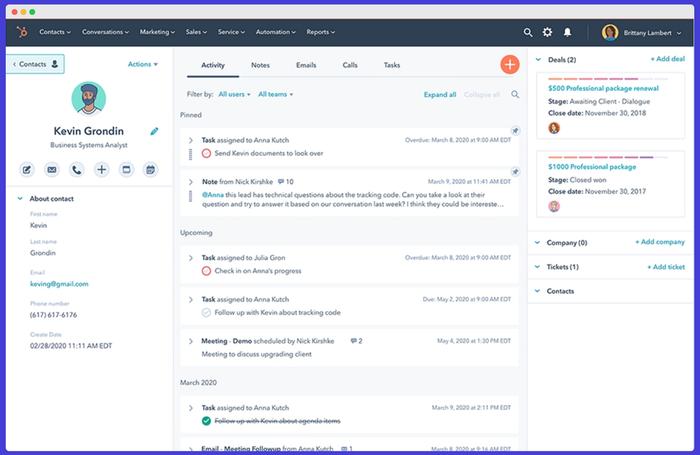The image size is (700, 455).
Task: Click the activity timeline search magnifier
Action: tap(515, 94)
